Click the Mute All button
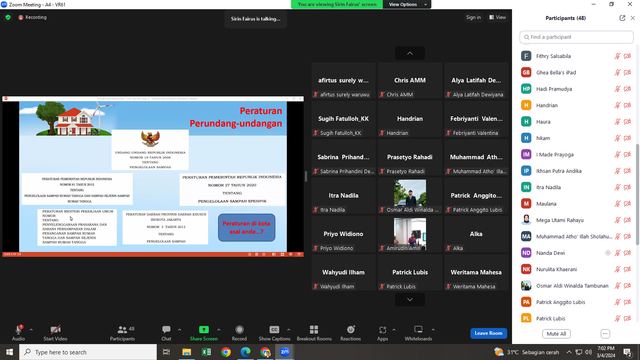This screenshot has height=360, width=640. pyautogui.click(x=556, y=334)
